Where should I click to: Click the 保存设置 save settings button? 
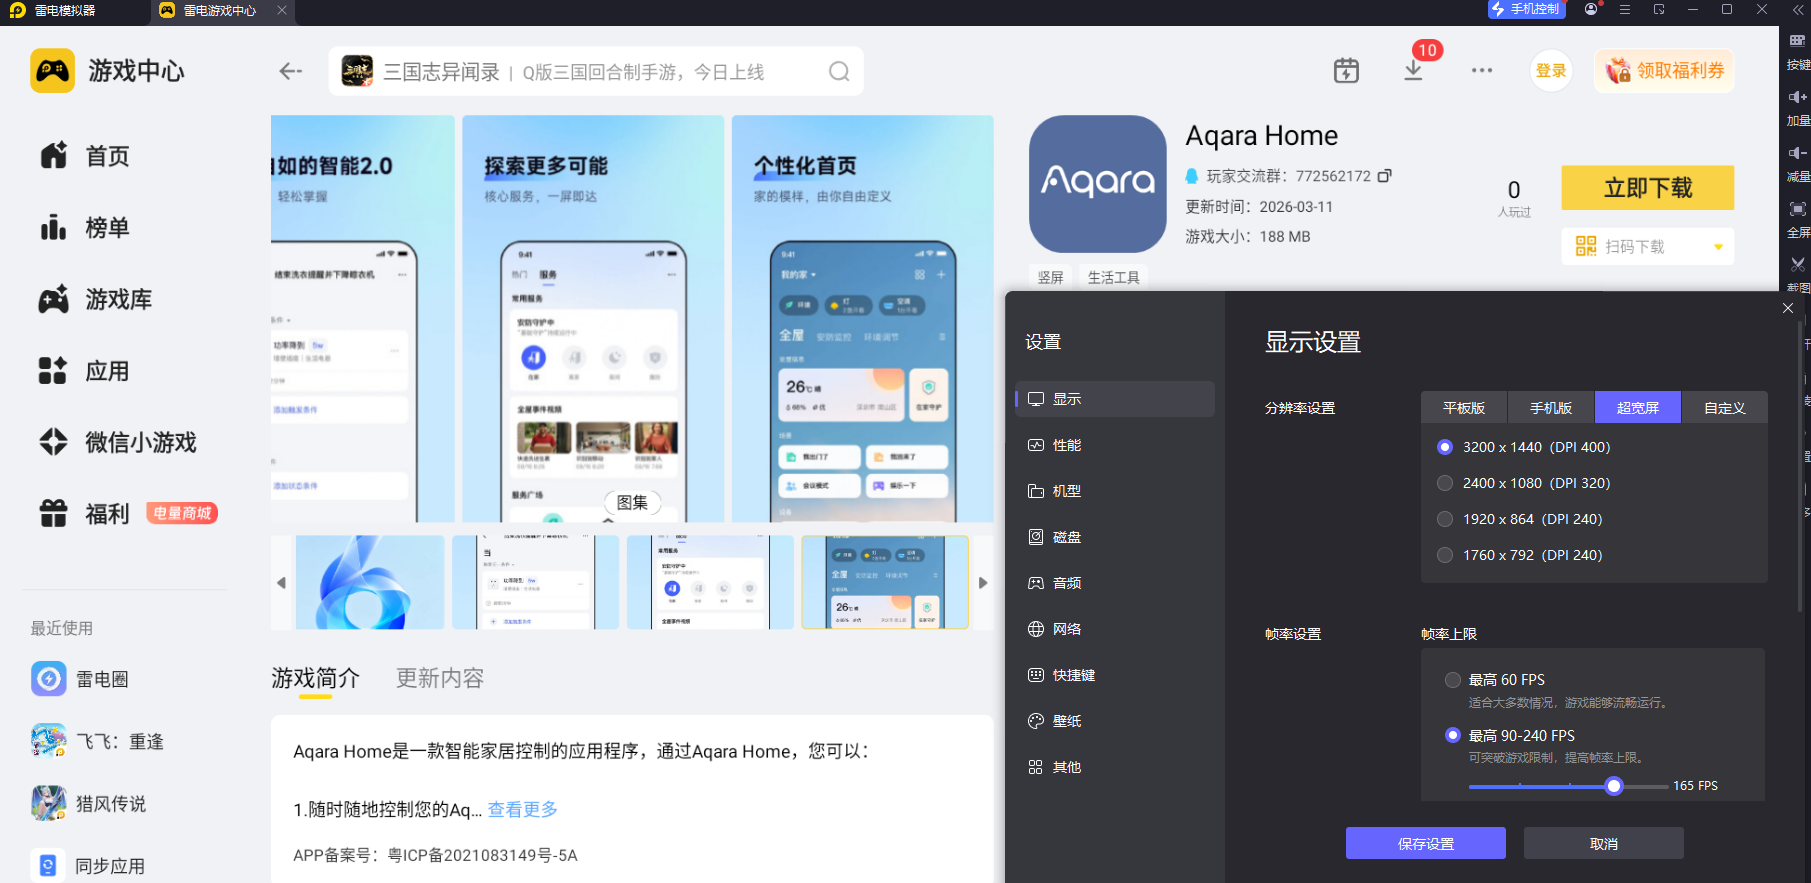coord(1426,843)
